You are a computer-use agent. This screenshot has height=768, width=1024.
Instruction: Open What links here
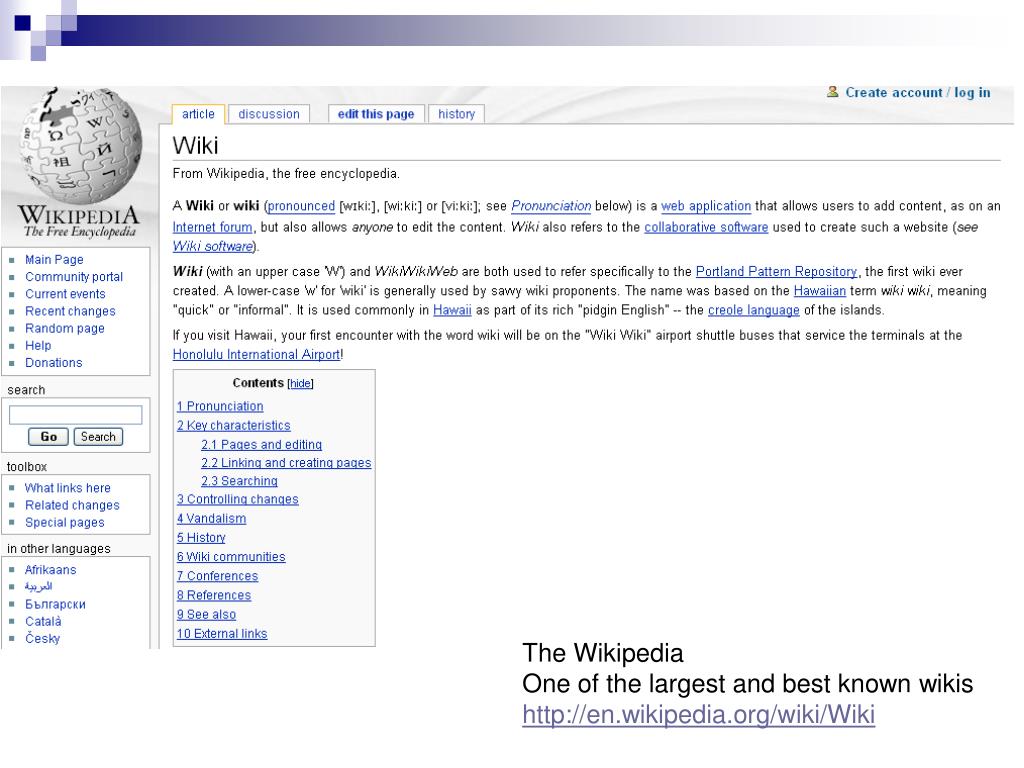pyautogui.click(x=67, y=488)
